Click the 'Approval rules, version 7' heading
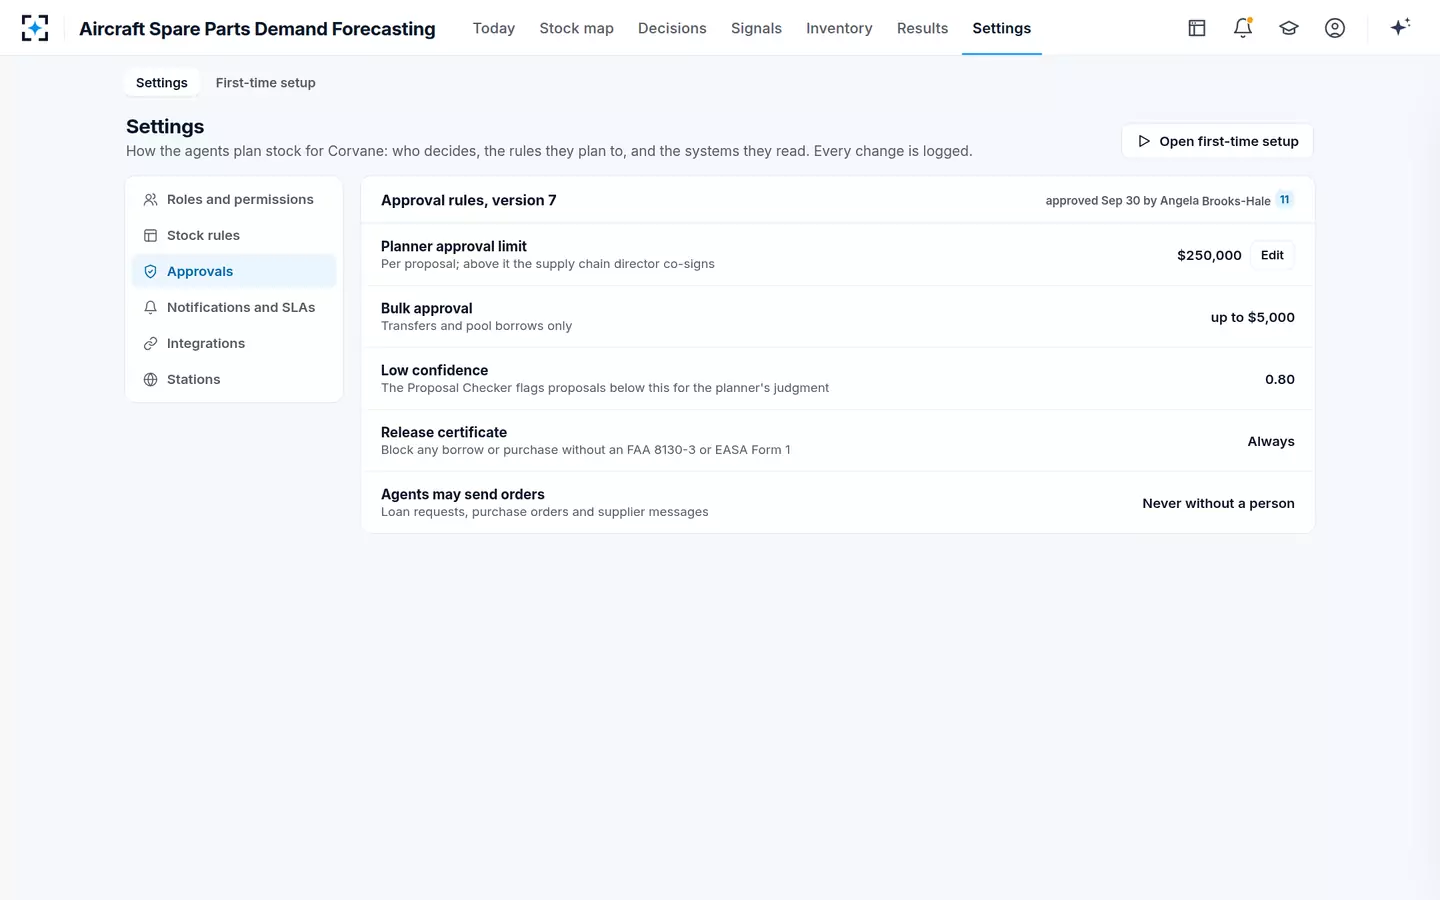This screenshot has height=900, width=1440. (469, 200)
